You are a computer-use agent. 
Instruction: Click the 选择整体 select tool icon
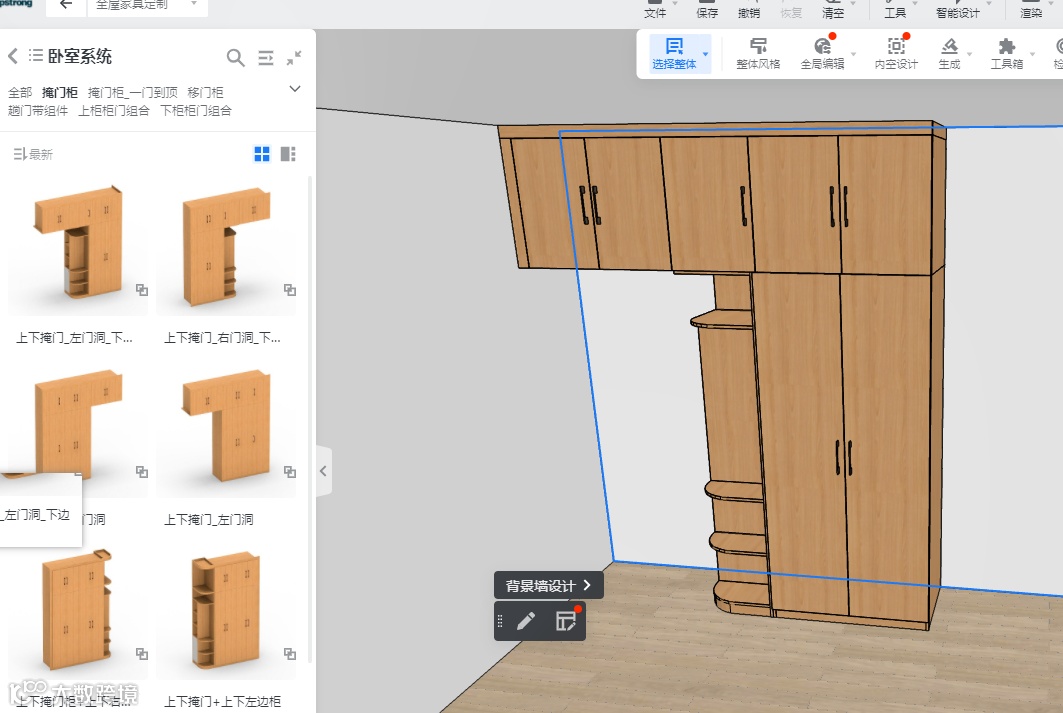(674, 47)
